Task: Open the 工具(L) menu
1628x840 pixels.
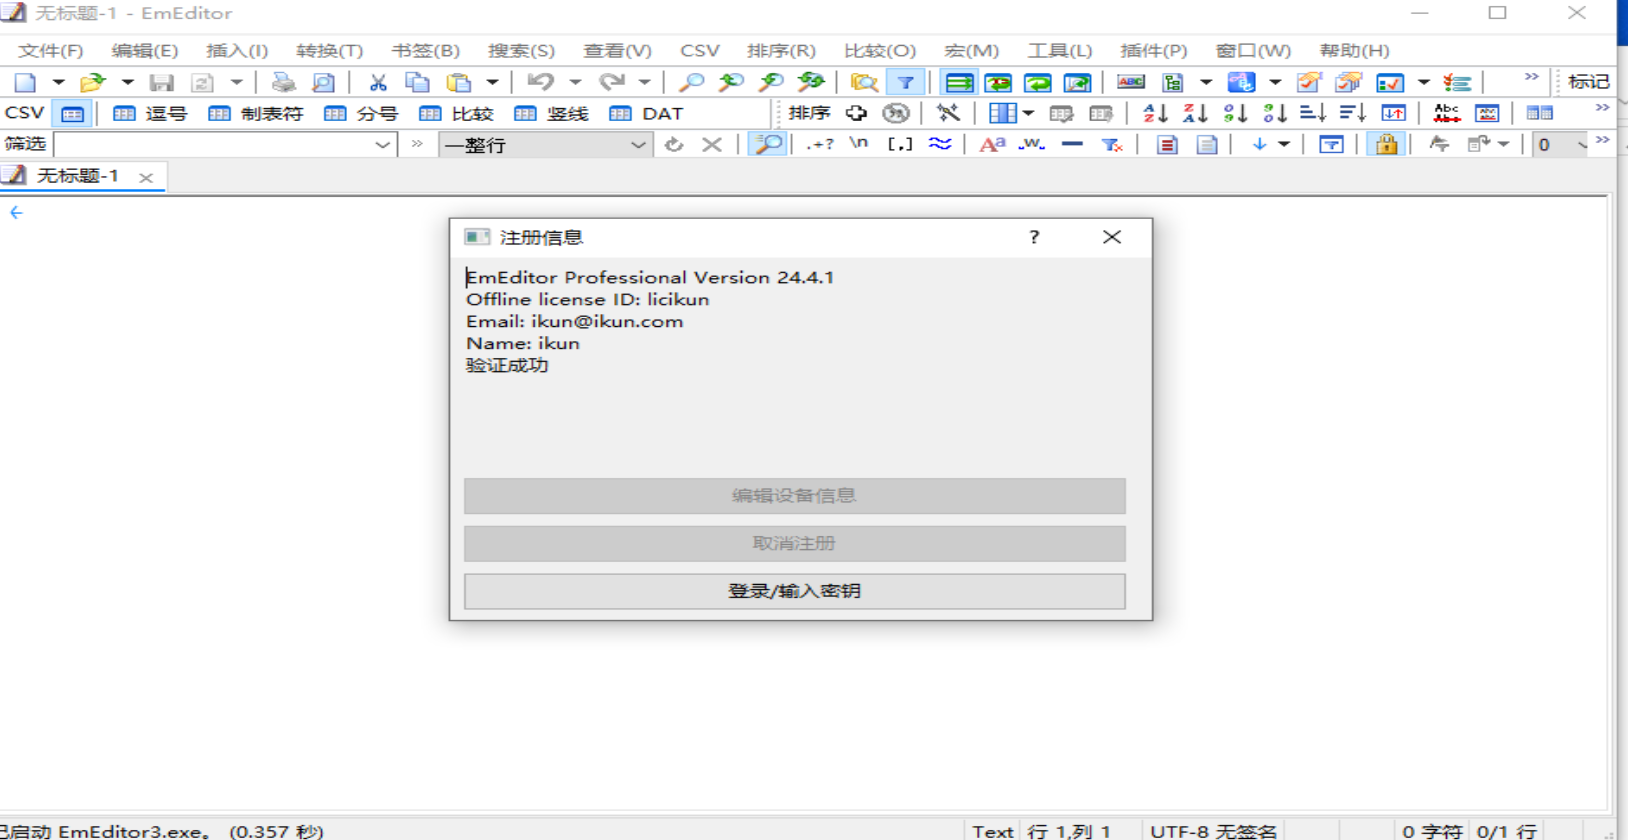Action: [1060, 50]
